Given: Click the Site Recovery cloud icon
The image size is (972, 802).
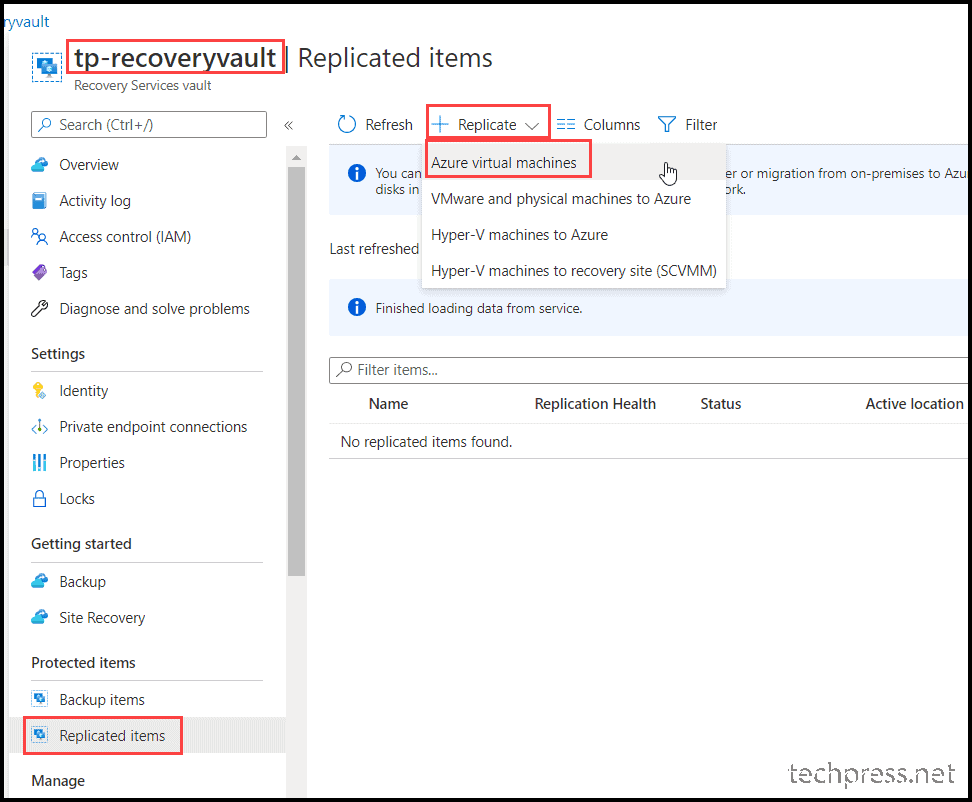Looking at the screenshot, I should 40,617.
